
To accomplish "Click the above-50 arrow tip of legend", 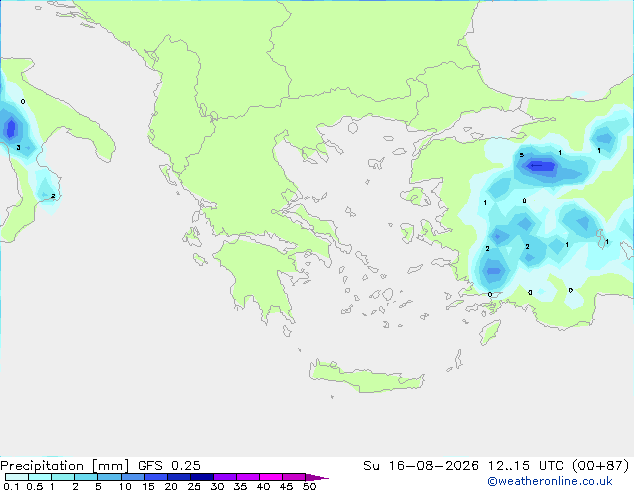I will coord(317,477).
